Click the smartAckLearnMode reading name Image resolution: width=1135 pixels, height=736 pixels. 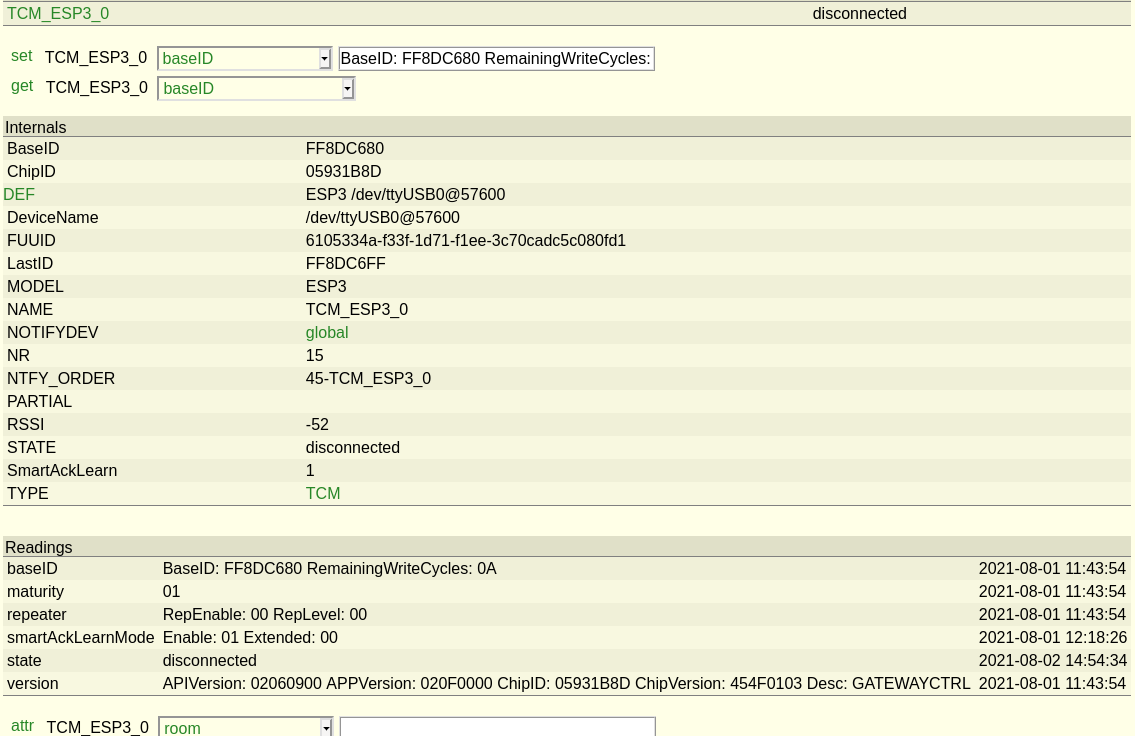[81, 638]
